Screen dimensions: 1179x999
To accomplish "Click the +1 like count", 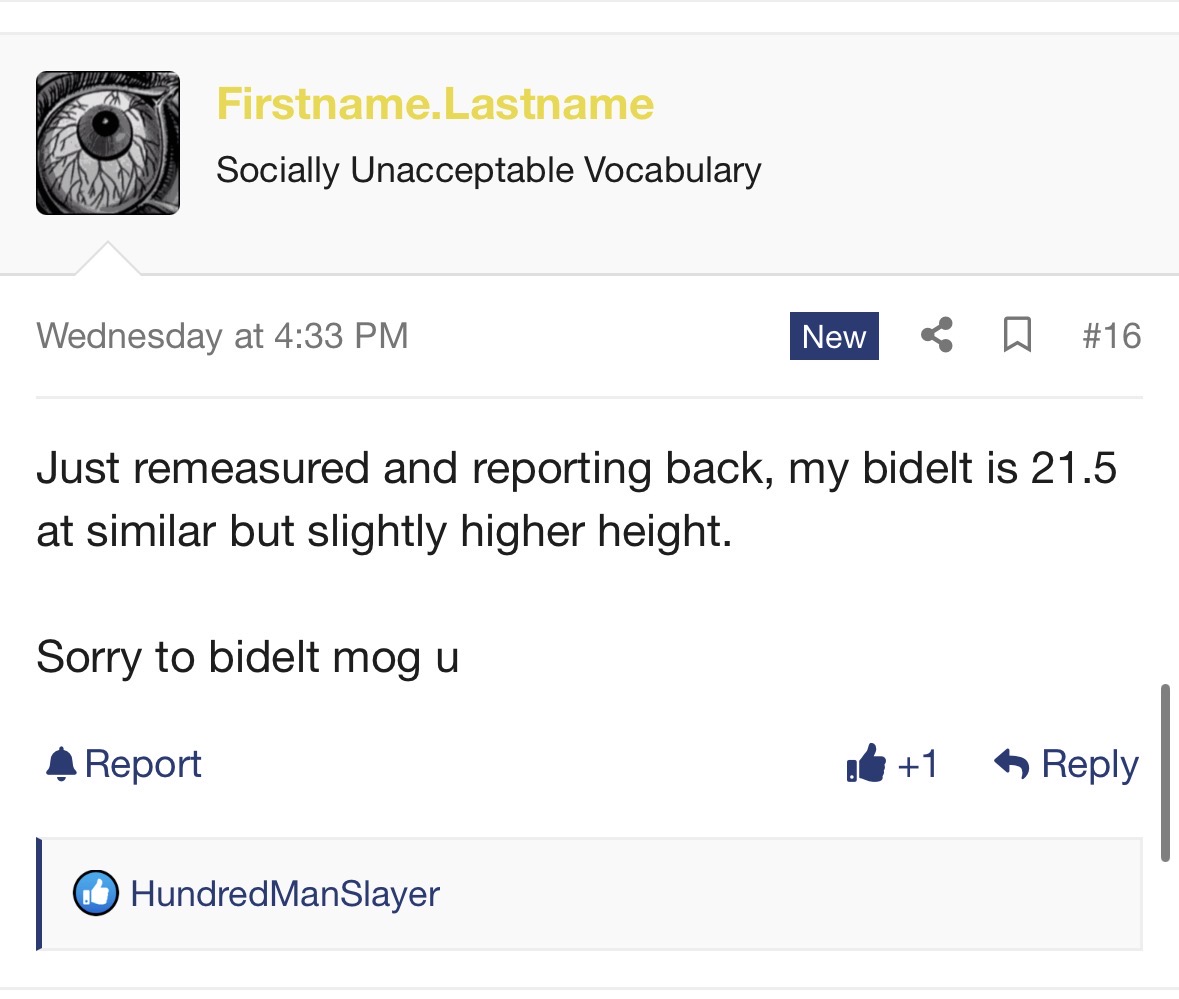I will coord(918,764).
